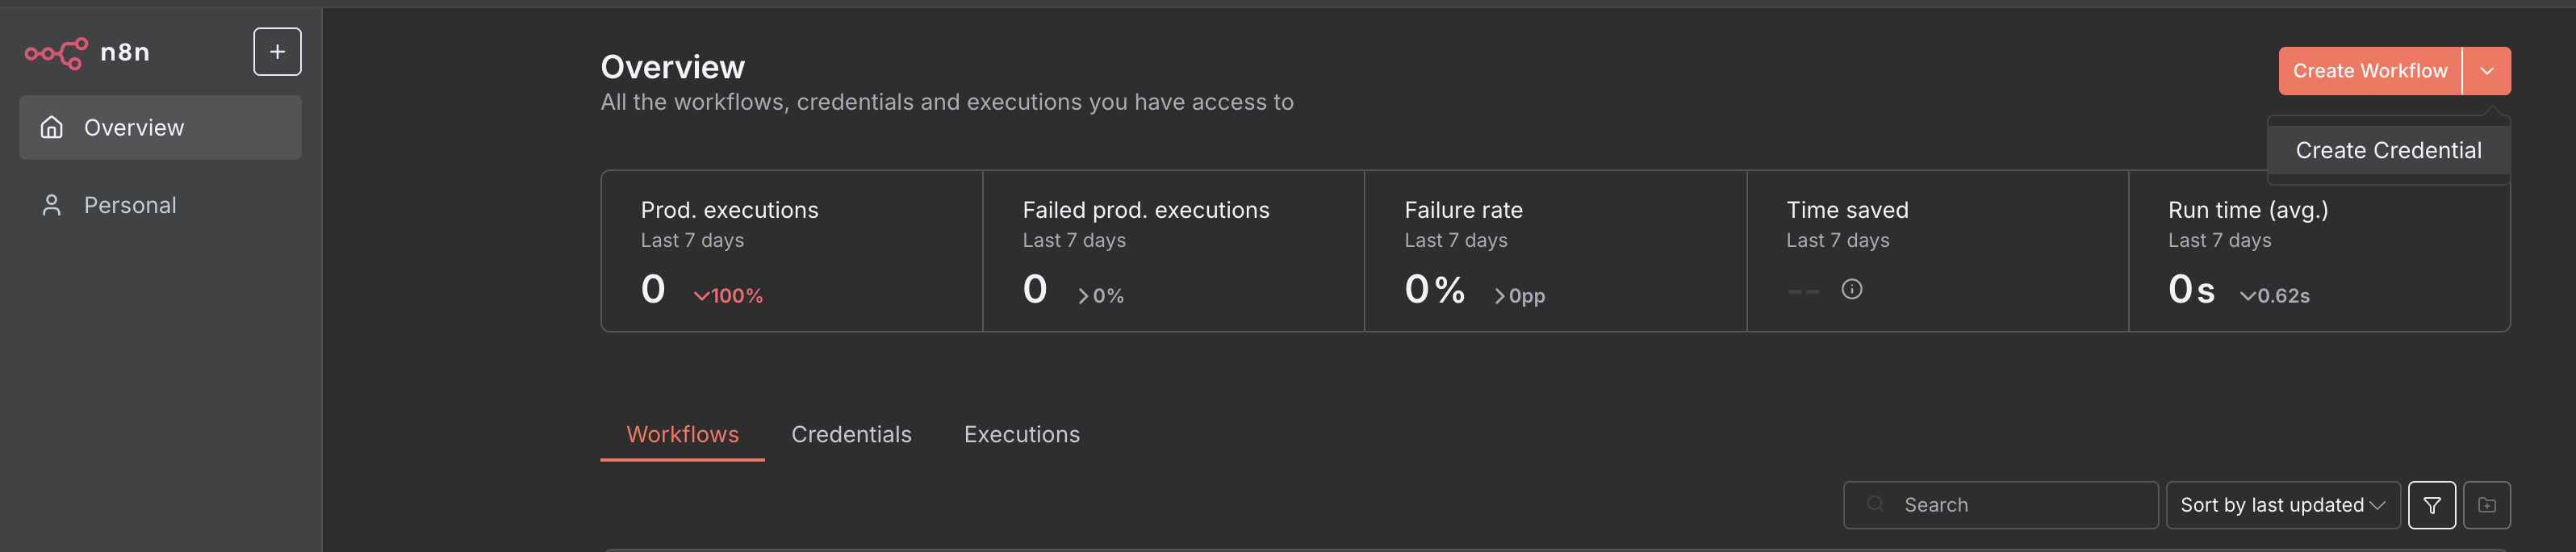Switch to the Executions tab
This screenshot has width=2576, height=552.
click(1021, 434)
